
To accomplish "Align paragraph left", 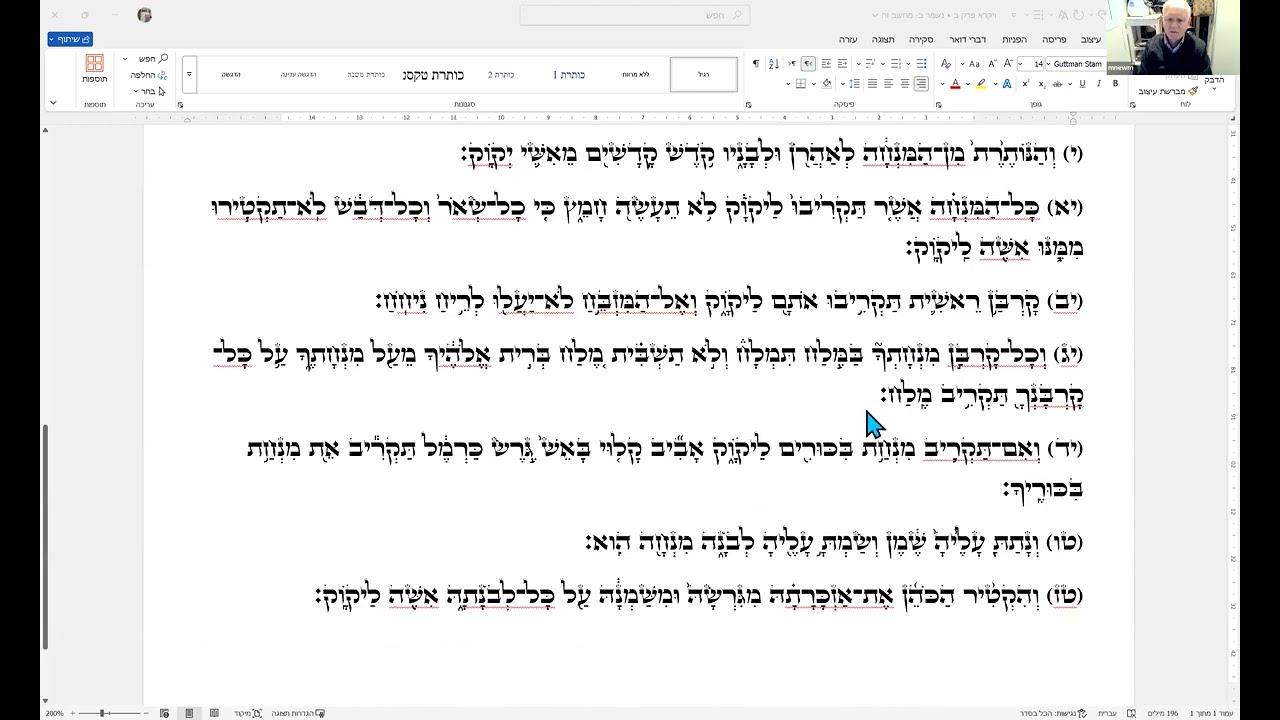I will click(x=888, y=84).
